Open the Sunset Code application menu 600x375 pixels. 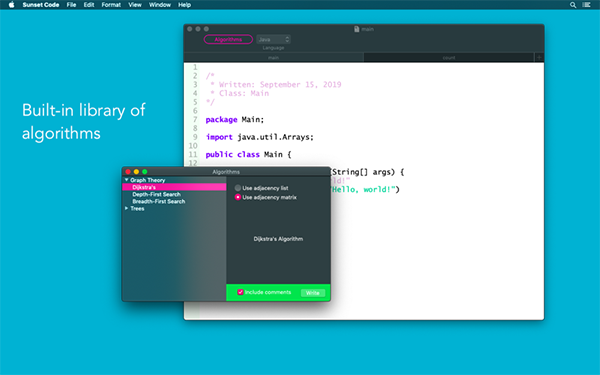click(x=41, y=5)
